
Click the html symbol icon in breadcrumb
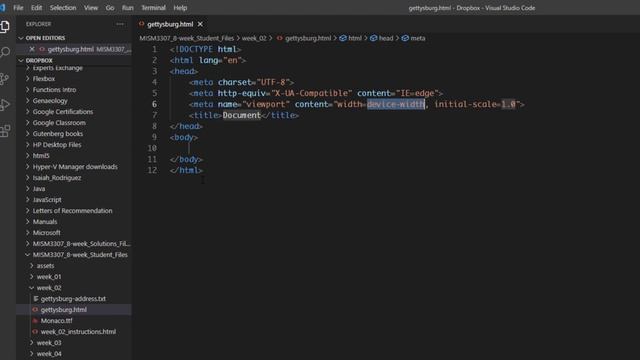pyautogui.click(x=343, y=38)
